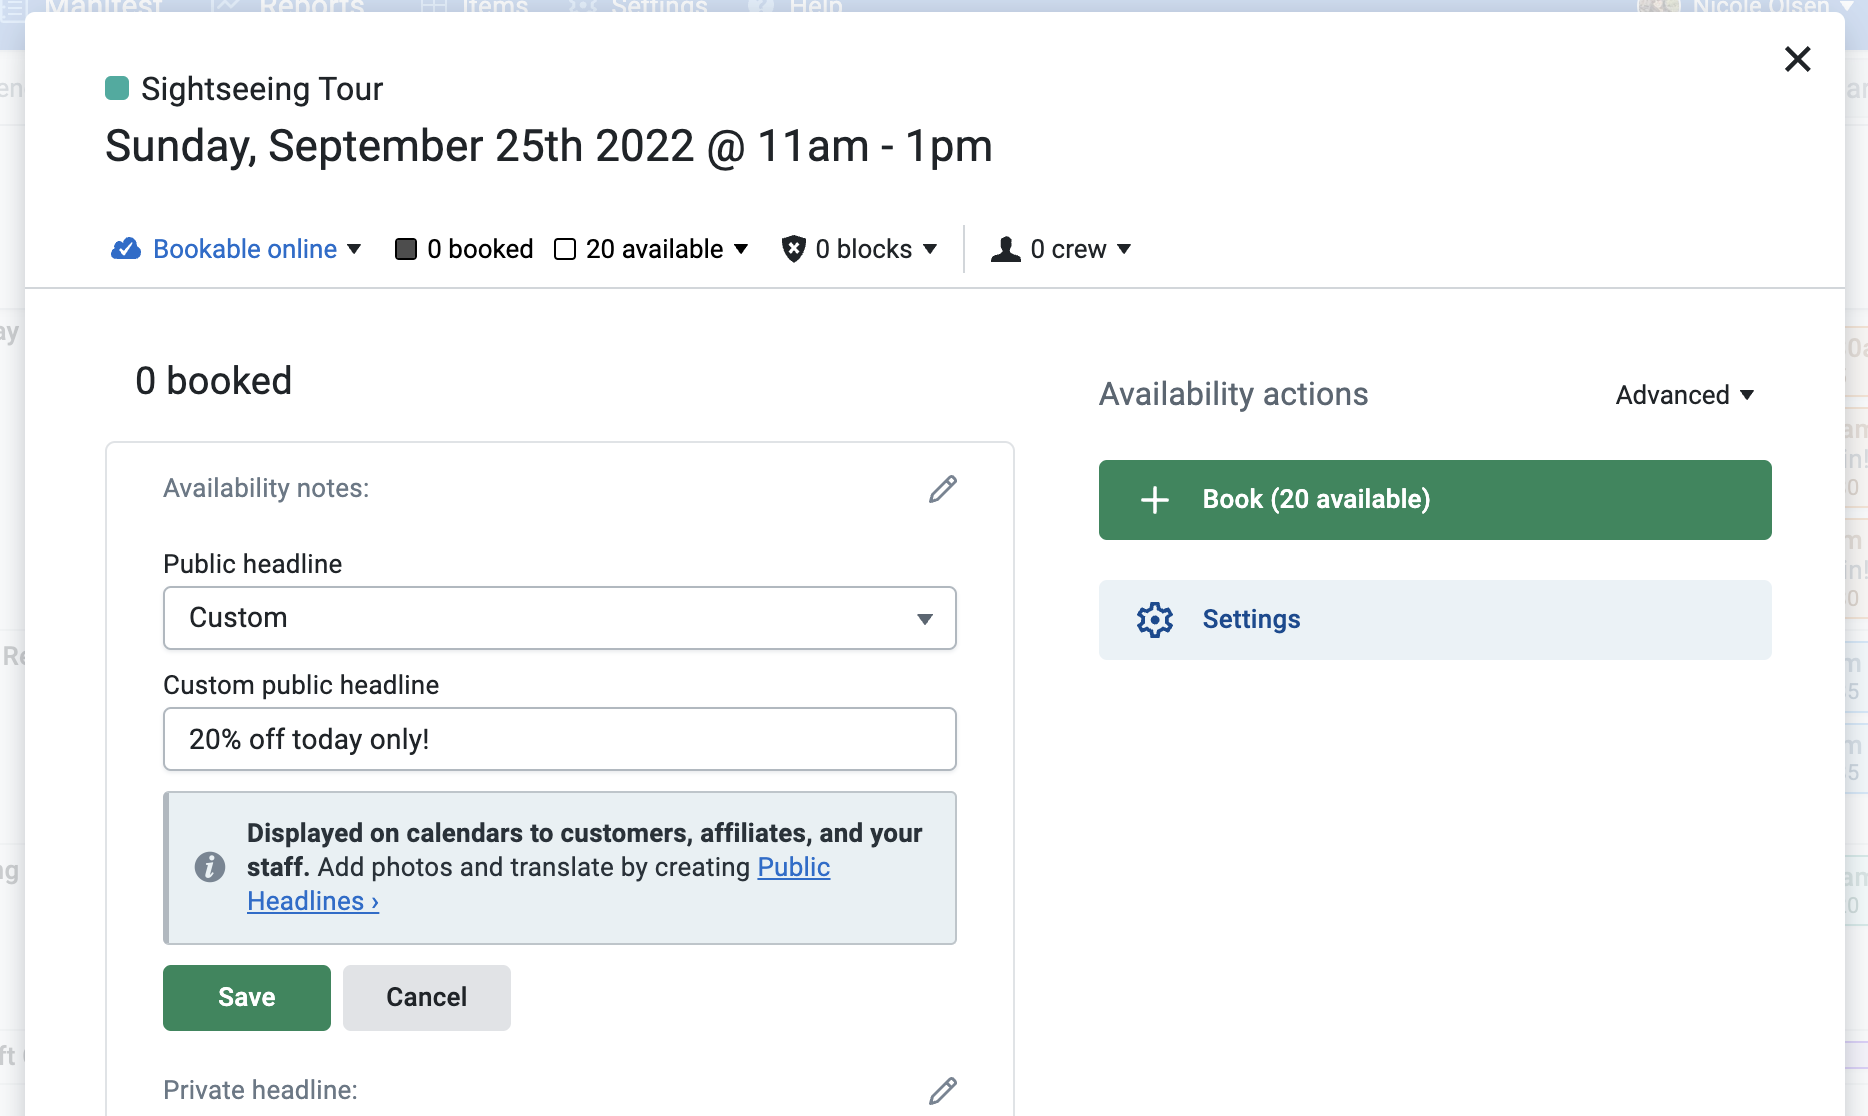The image size is (1868, 1116).
Task: Toggle the 20 available checkbox
Action: [565, 249]
